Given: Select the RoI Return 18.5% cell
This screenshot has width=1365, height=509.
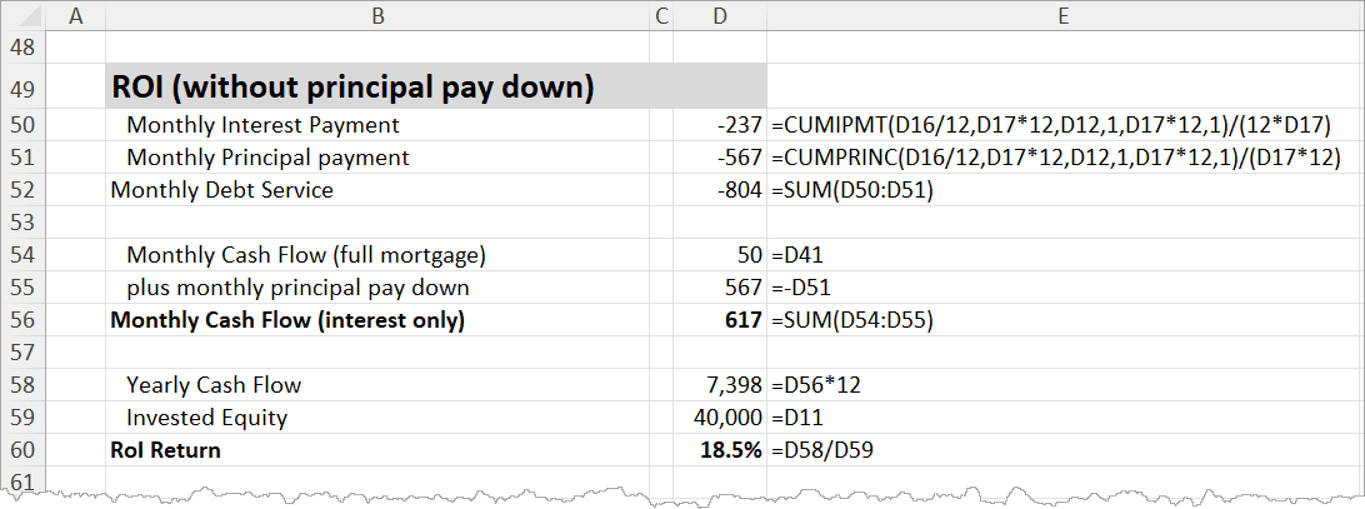Looking at the screenshot, I should pos(731,450).
